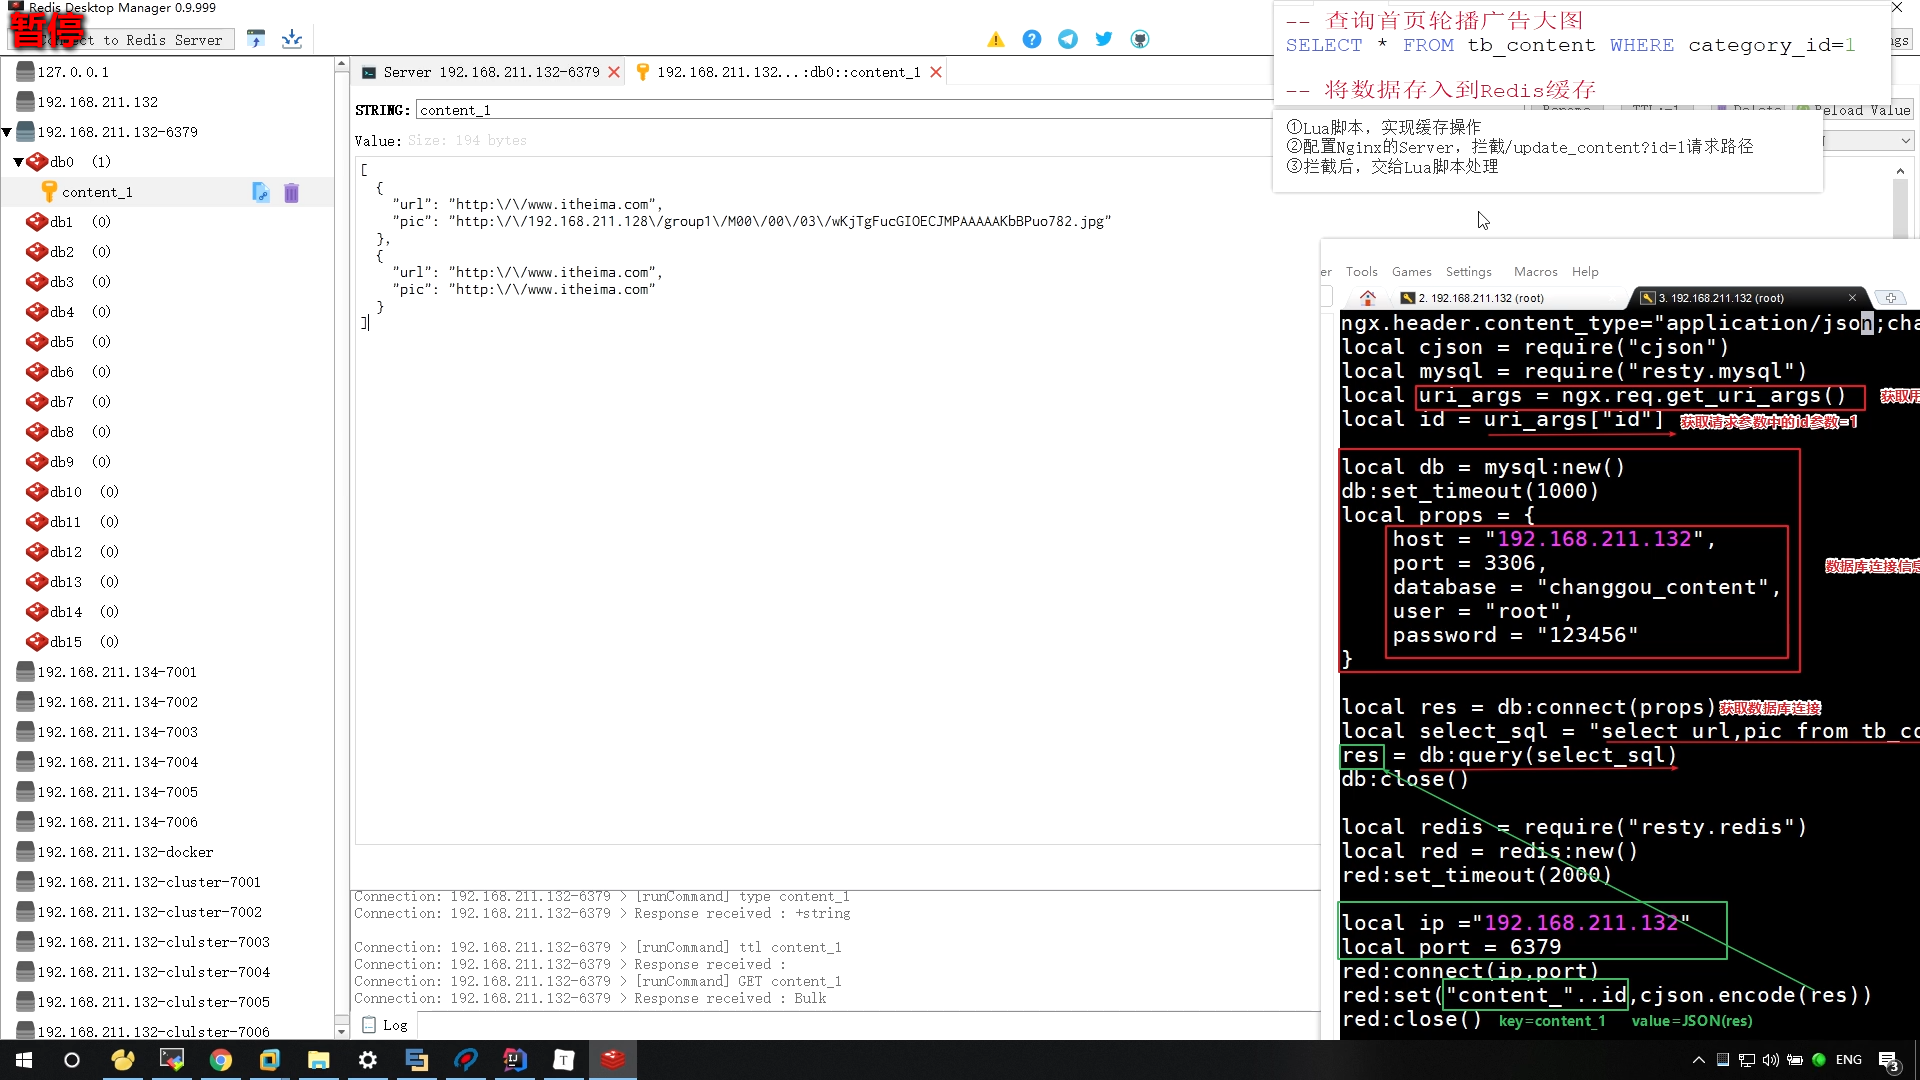Click the home icon in terminal window

point(1367,298)
